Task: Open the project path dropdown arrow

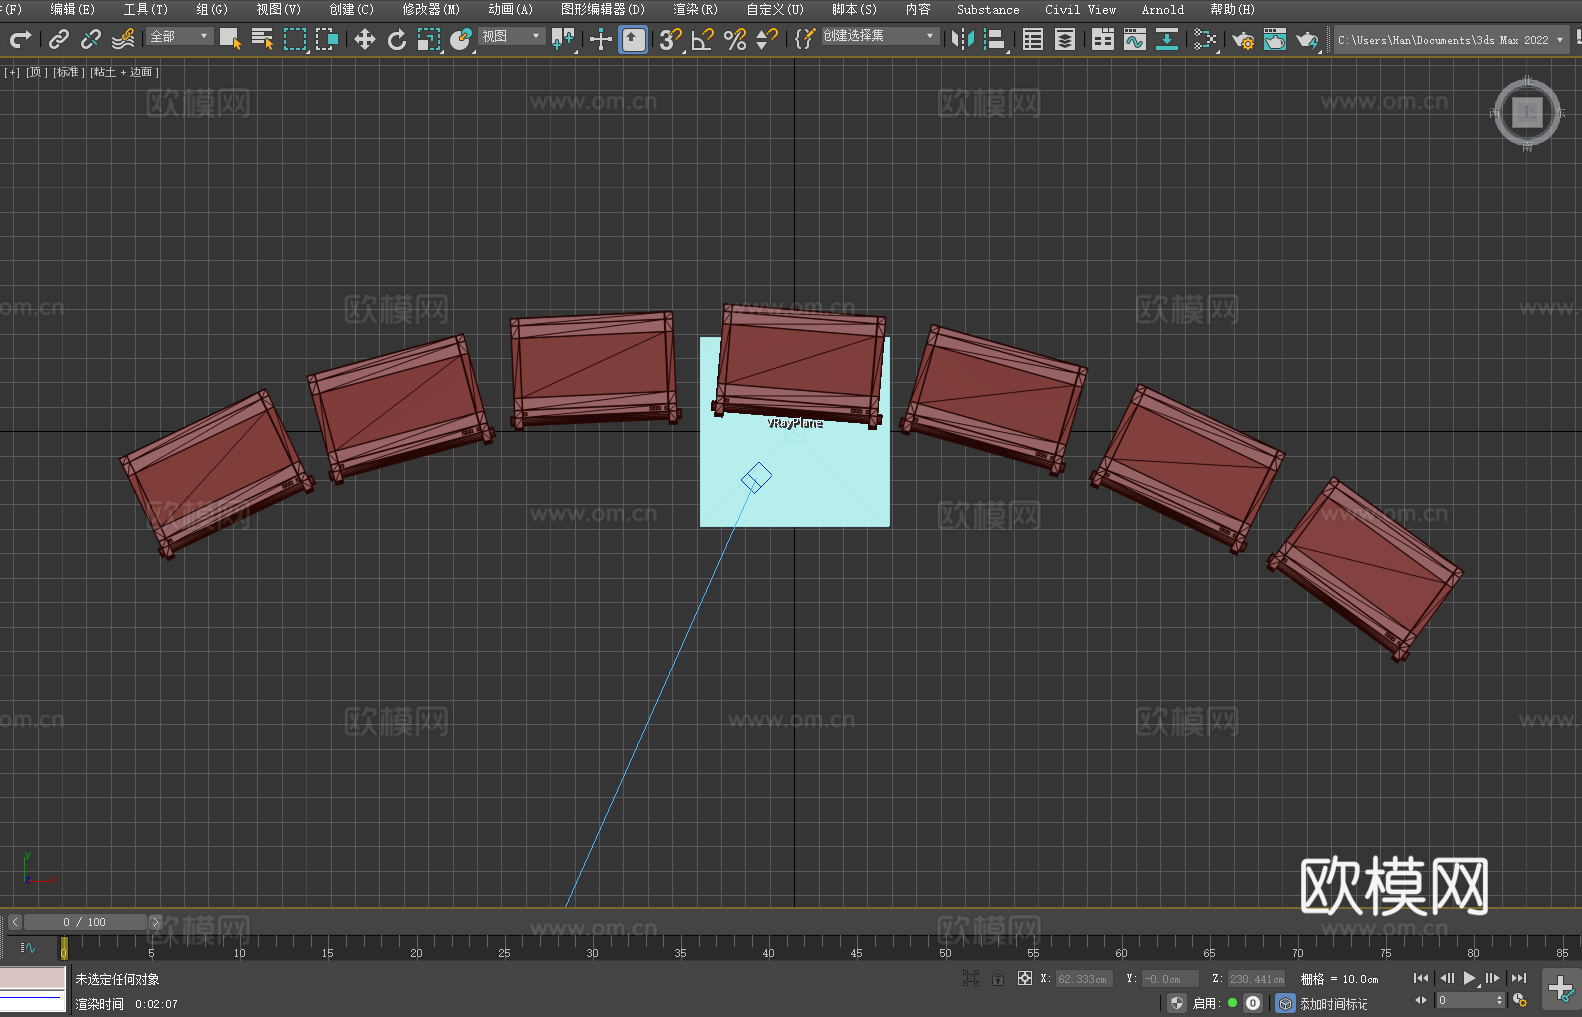Action: point(1560,40)
